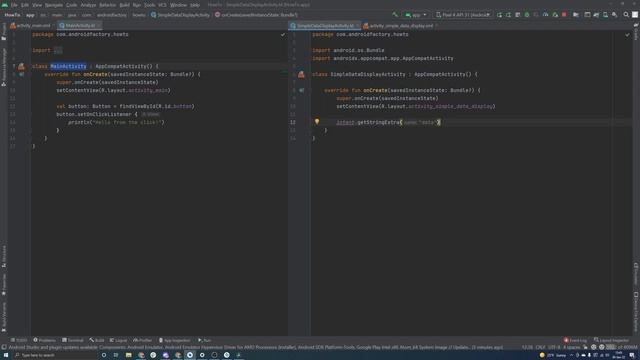
Task: Open the Layout Inspector tool window
Action: point(611,340)
